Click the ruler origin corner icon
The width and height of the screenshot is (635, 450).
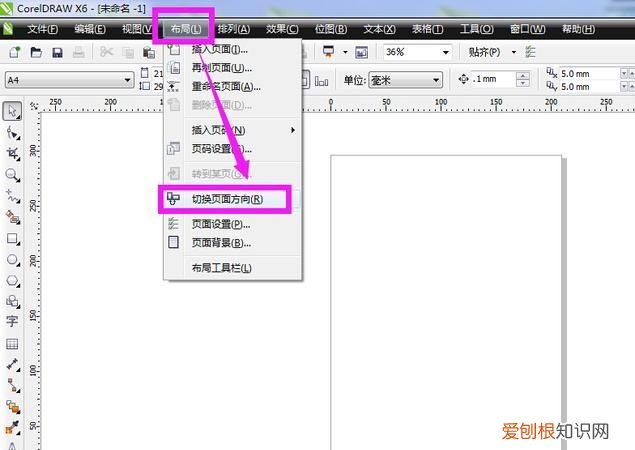pos(34,106)
